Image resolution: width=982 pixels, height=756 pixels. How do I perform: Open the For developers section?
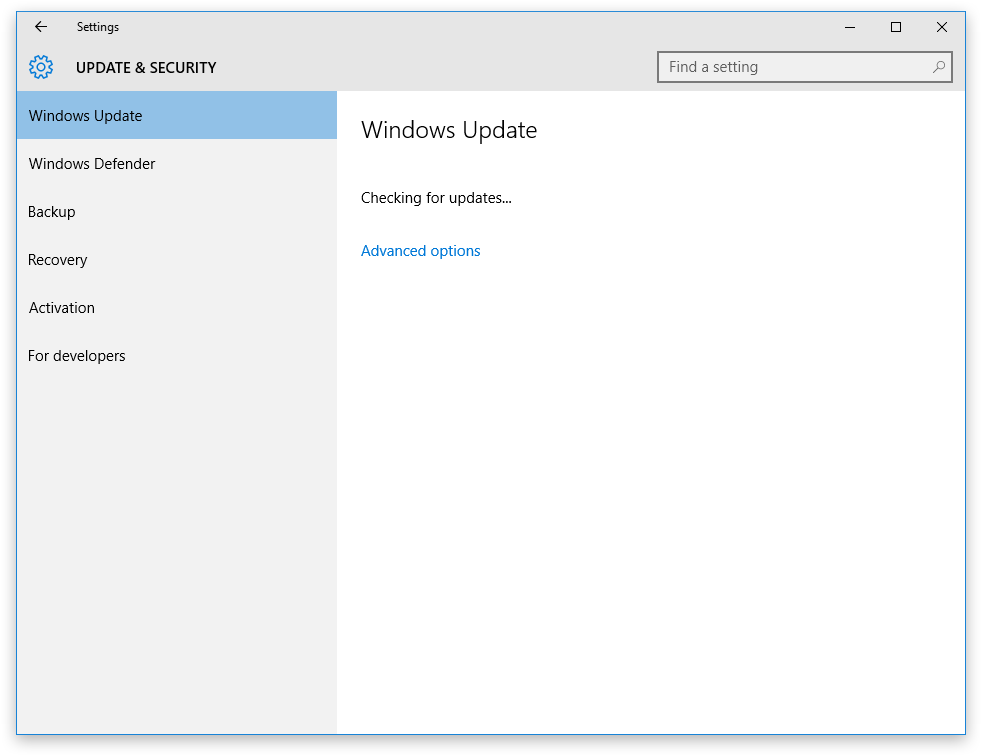click(77, 355)
